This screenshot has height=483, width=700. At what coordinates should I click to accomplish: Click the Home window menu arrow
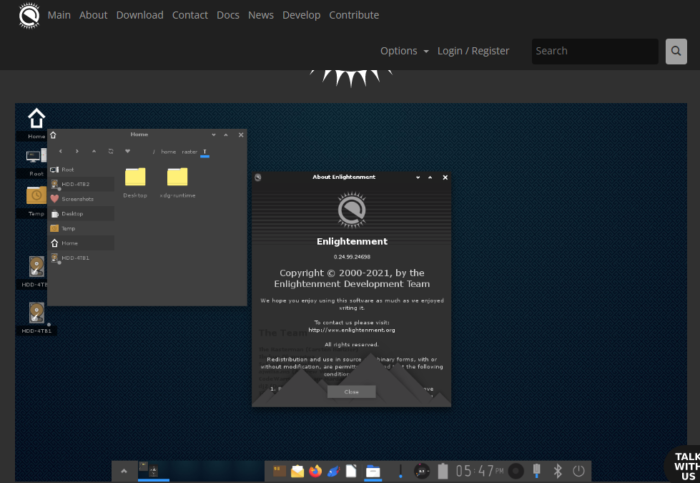(214, 135)
